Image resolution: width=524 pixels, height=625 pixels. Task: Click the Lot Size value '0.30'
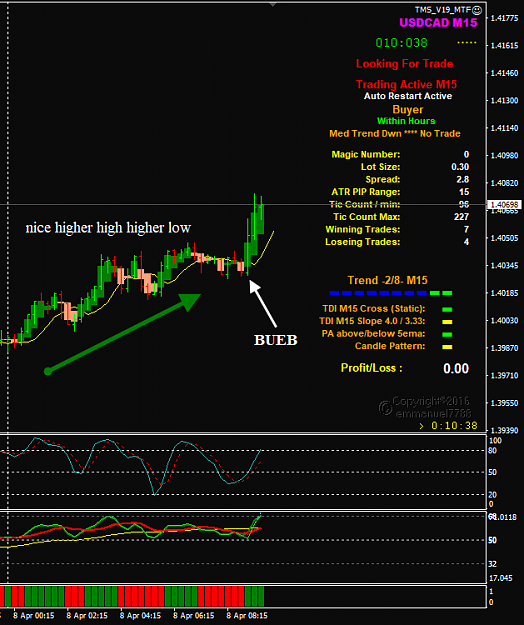[x=460, y=167]
